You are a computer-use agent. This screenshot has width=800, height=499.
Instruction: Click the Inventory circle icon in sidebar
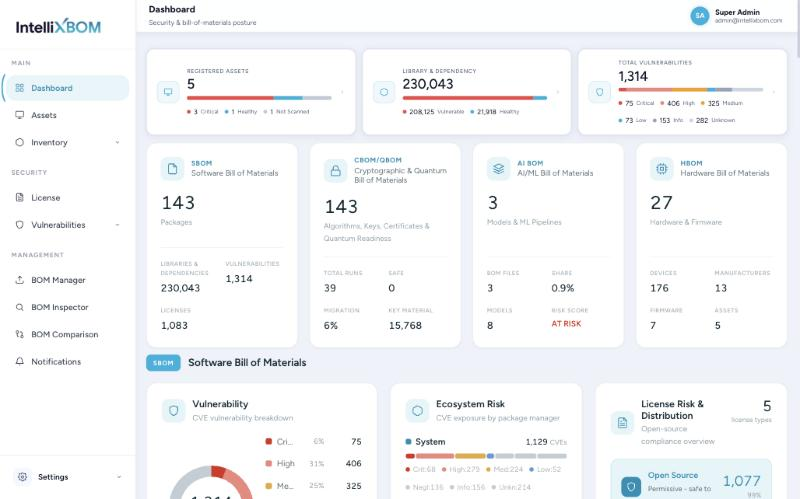pyautogui.click(x=19, y=142)
